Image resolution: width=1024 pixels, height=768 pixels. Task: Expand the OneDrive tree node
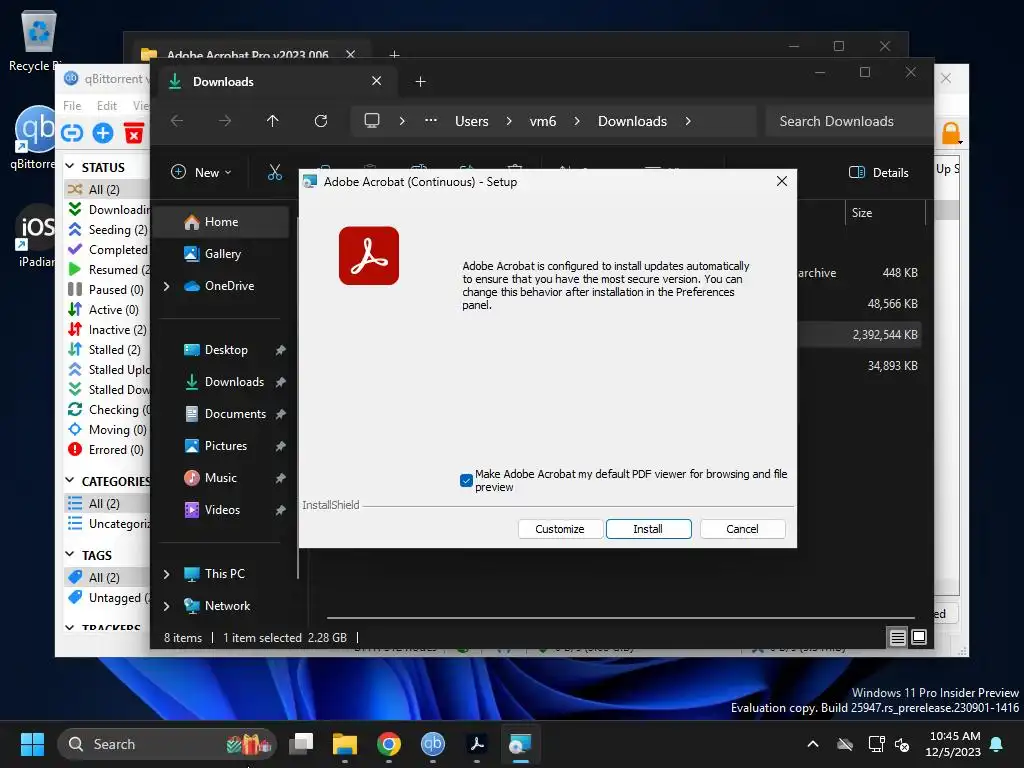pyautogui.click(x=167, y=286)
